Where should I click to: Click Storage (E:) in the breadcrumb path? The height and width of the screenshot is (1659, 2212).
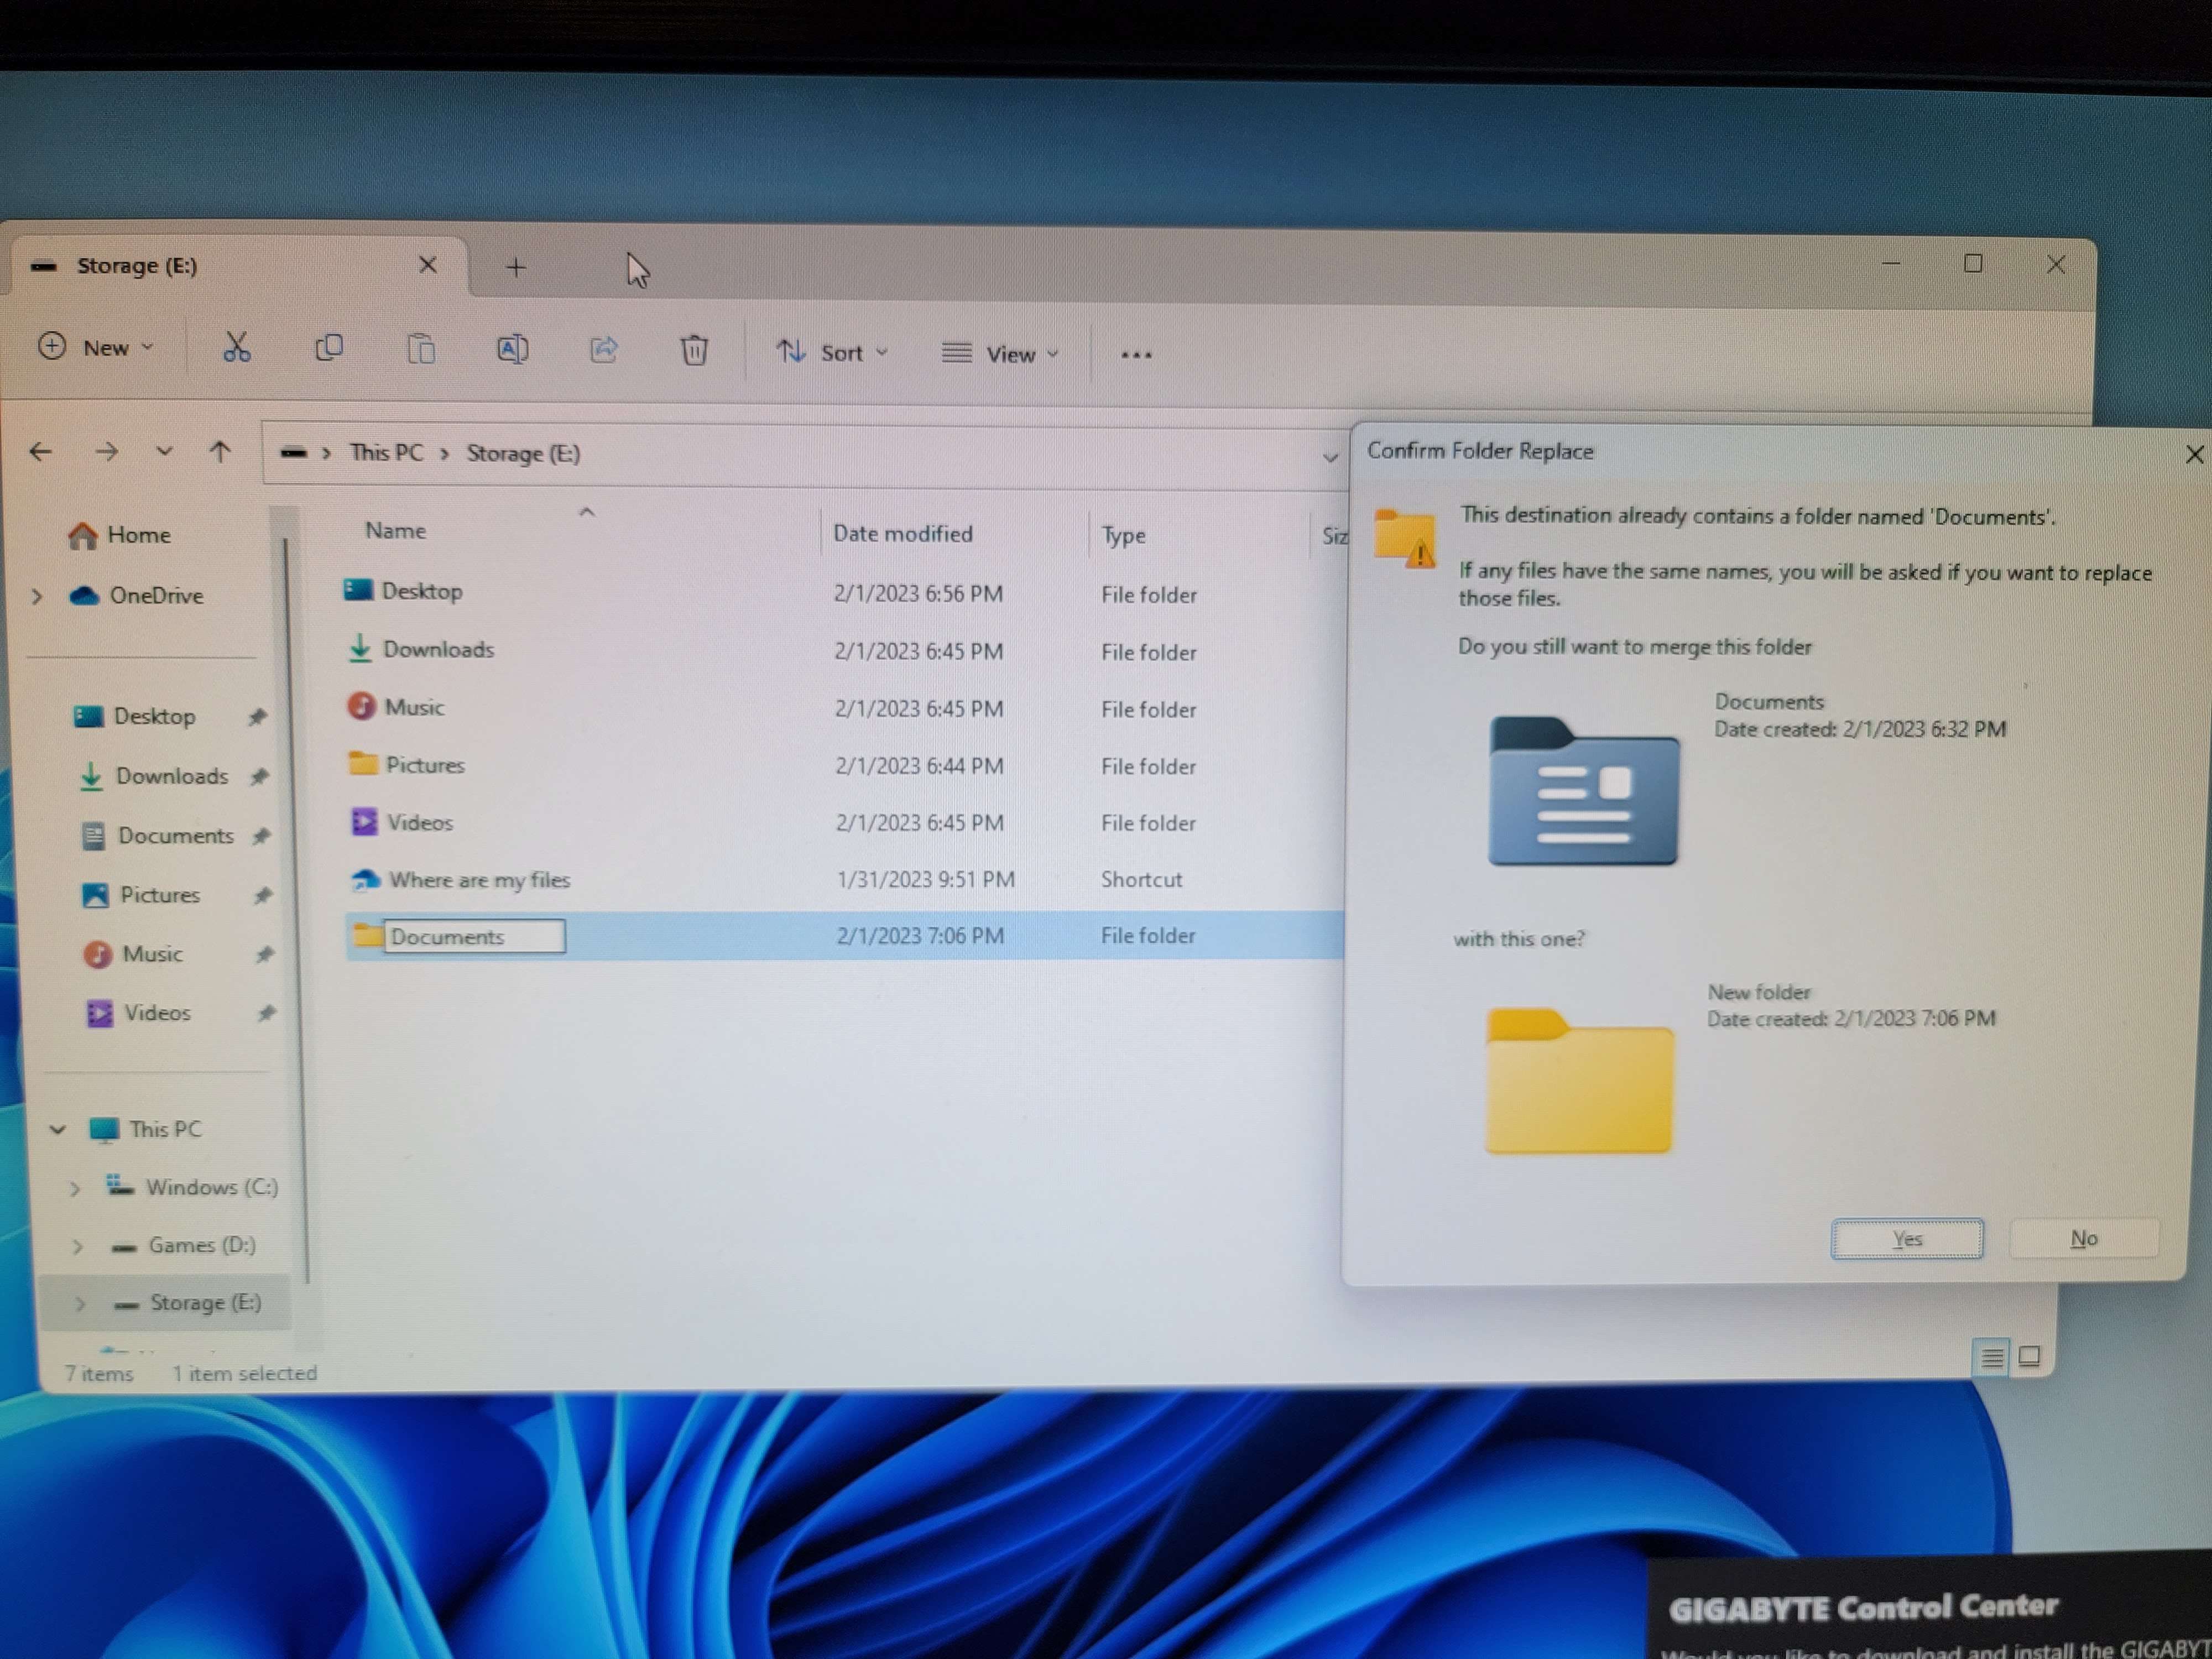[x=523, y=454]
